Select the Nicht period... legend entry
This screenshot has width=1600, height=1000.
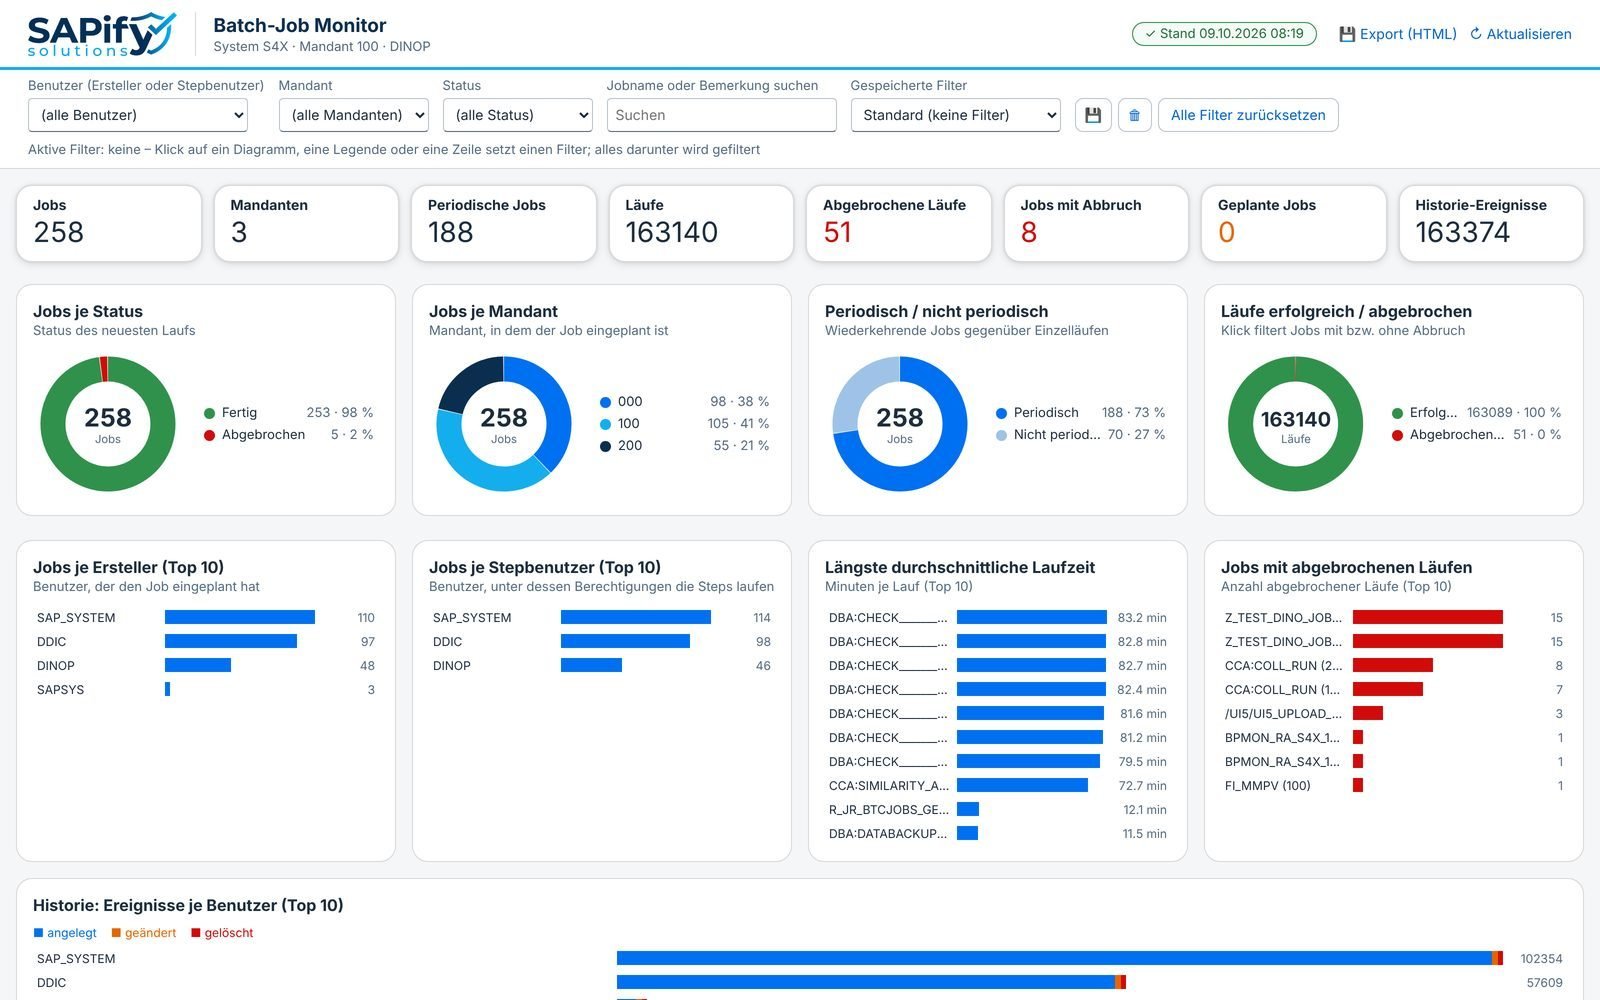click(x=1081, y=435)
